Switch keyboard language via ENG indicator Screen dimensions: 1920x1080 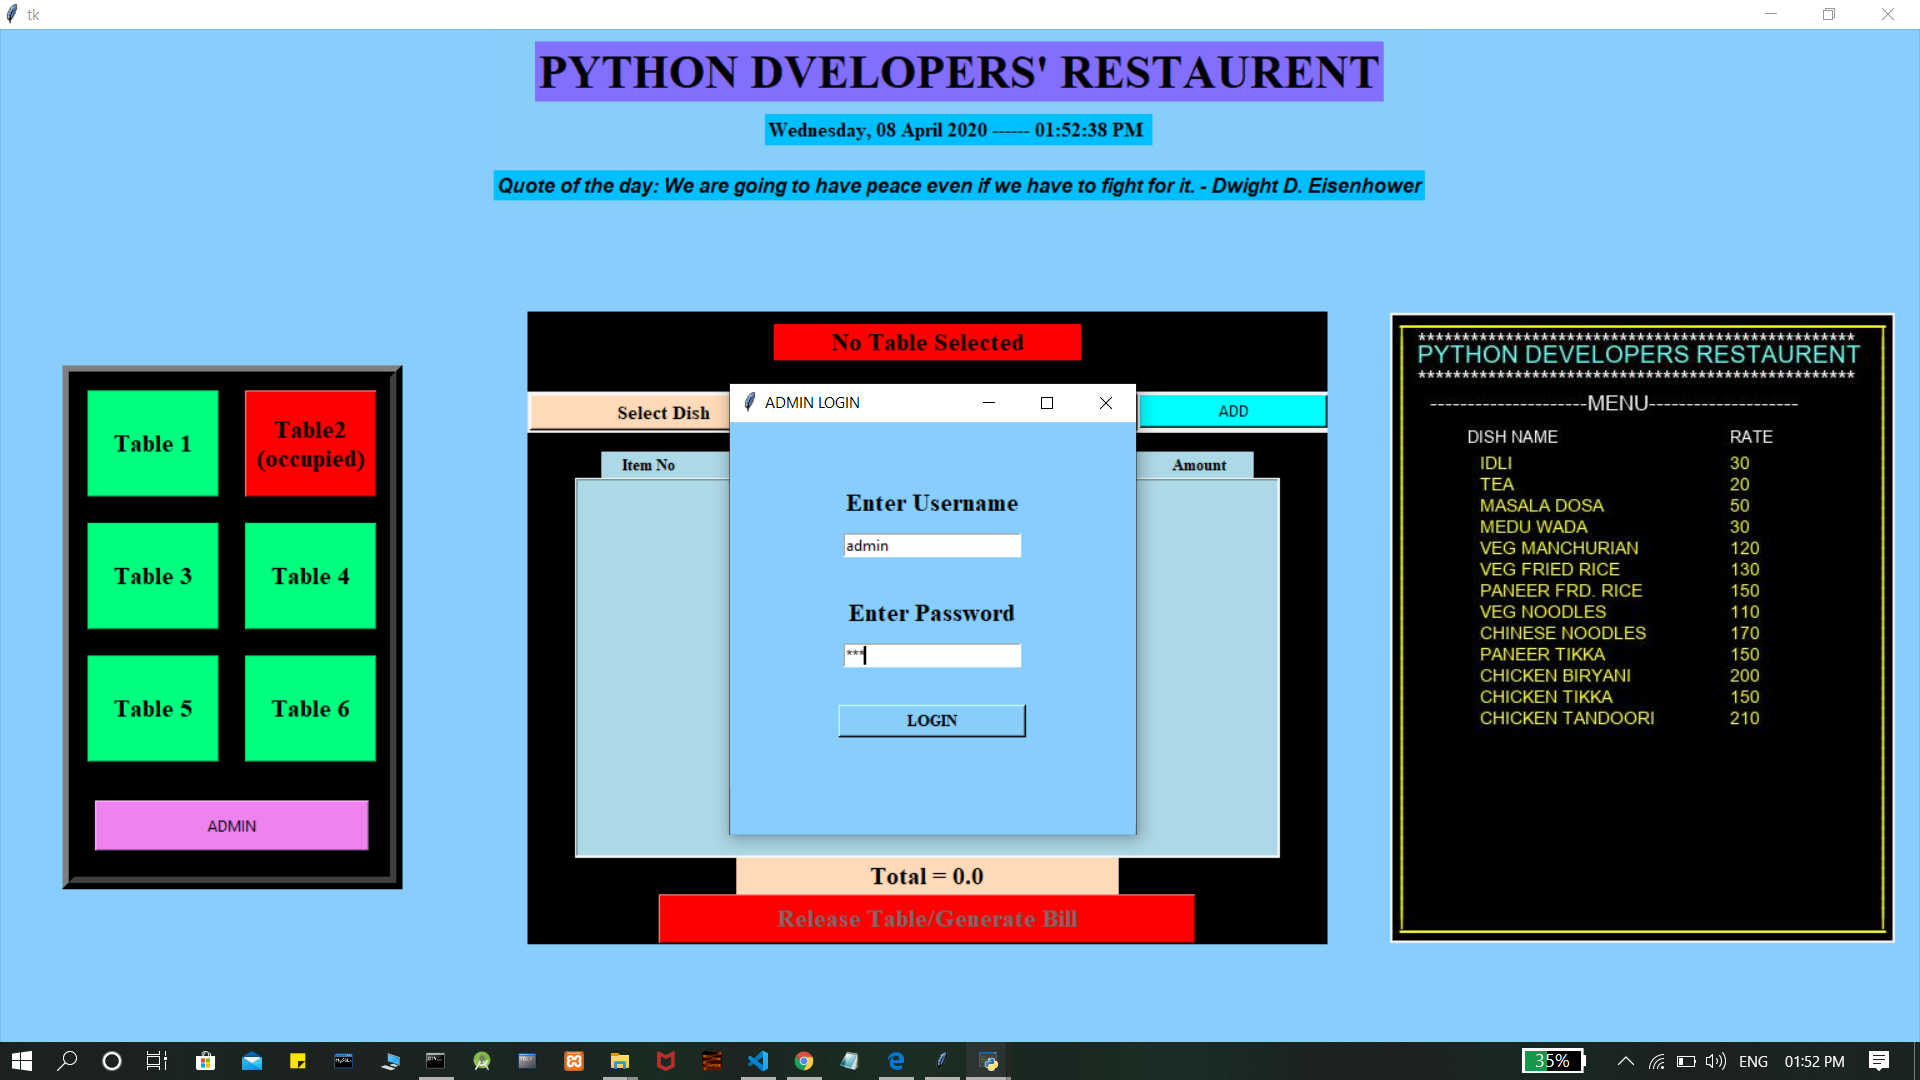[x=1753, y=1061]
